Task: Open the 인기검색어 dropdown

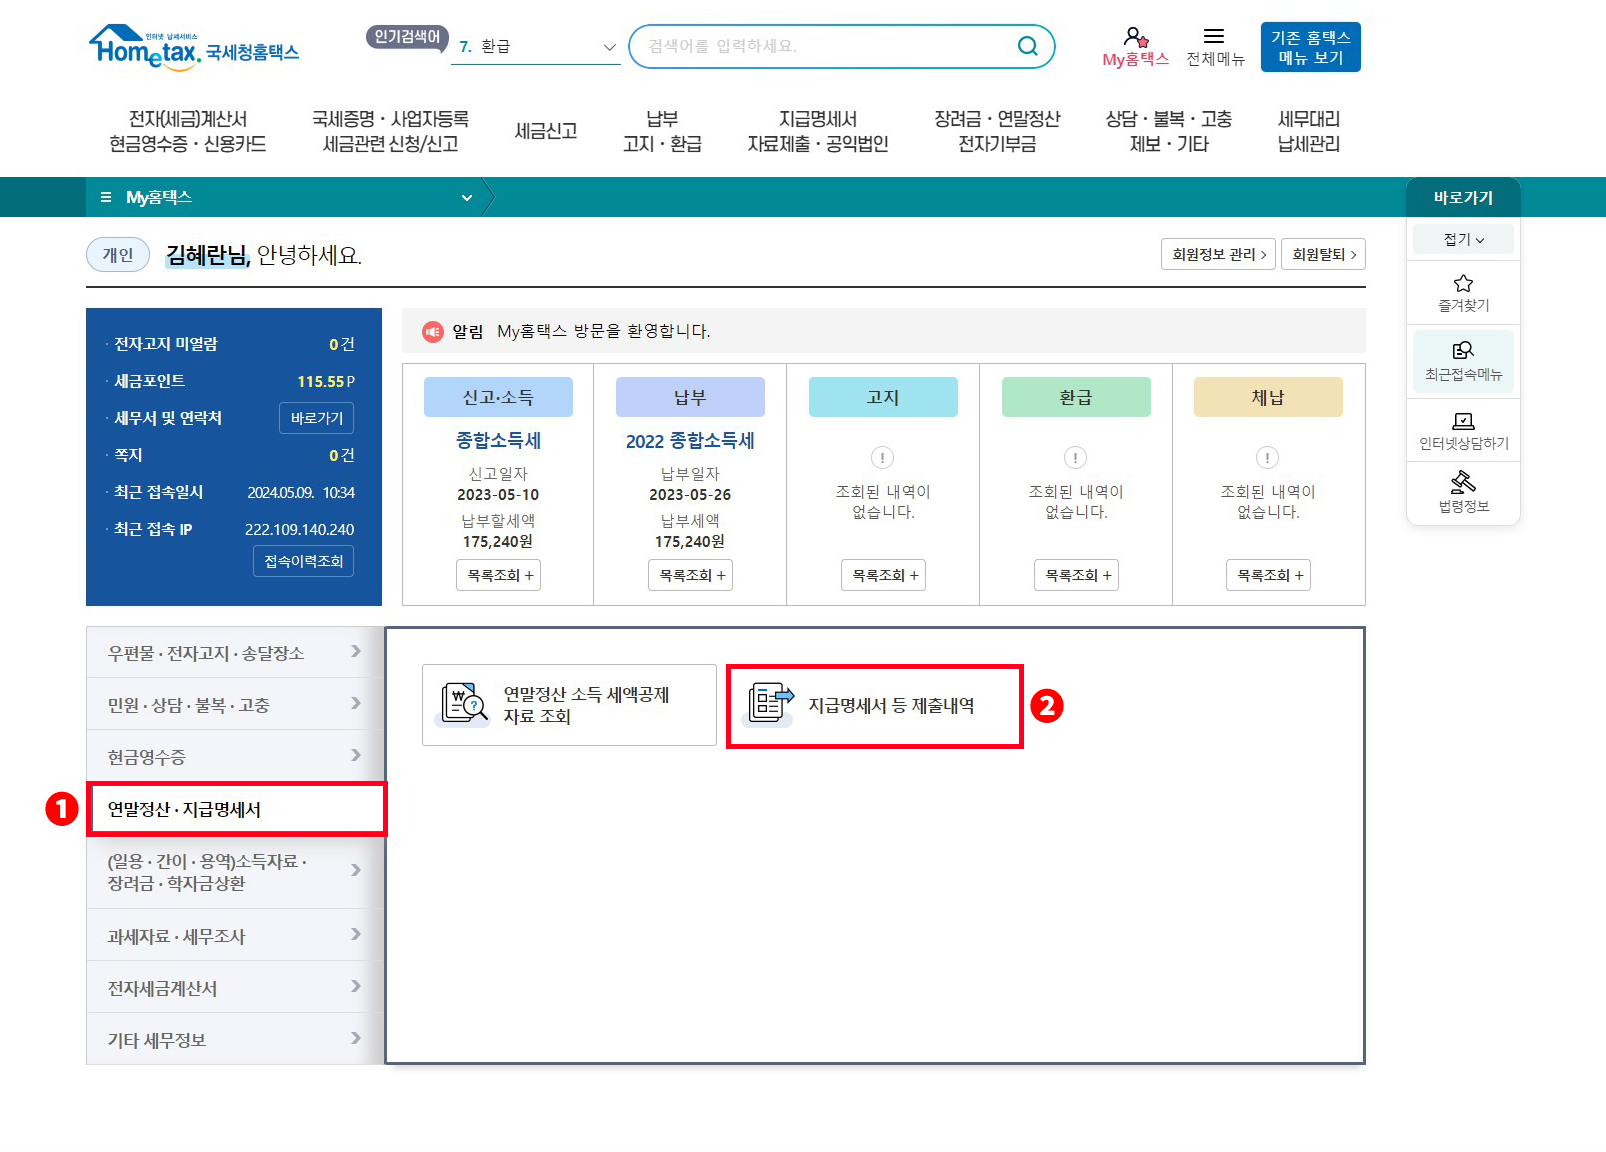Action: click(x=608, y=46)
